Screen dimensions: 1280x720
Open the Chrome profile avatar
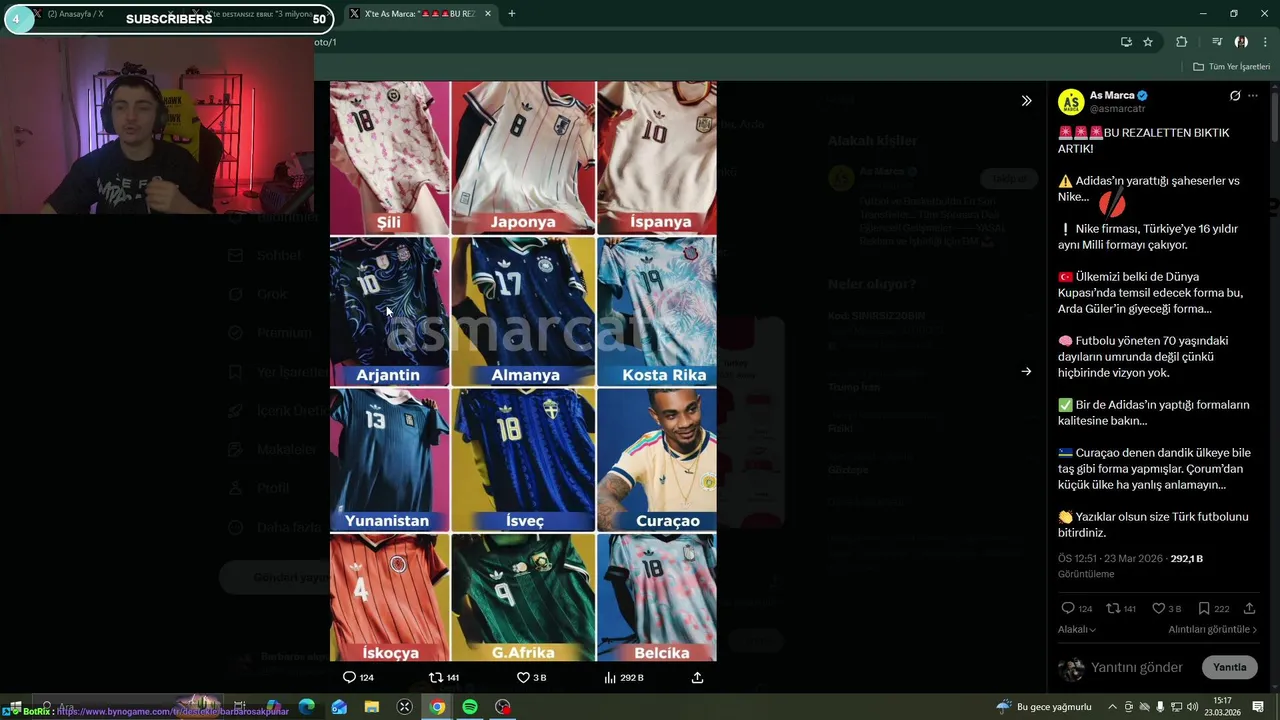click(1241, 42)
